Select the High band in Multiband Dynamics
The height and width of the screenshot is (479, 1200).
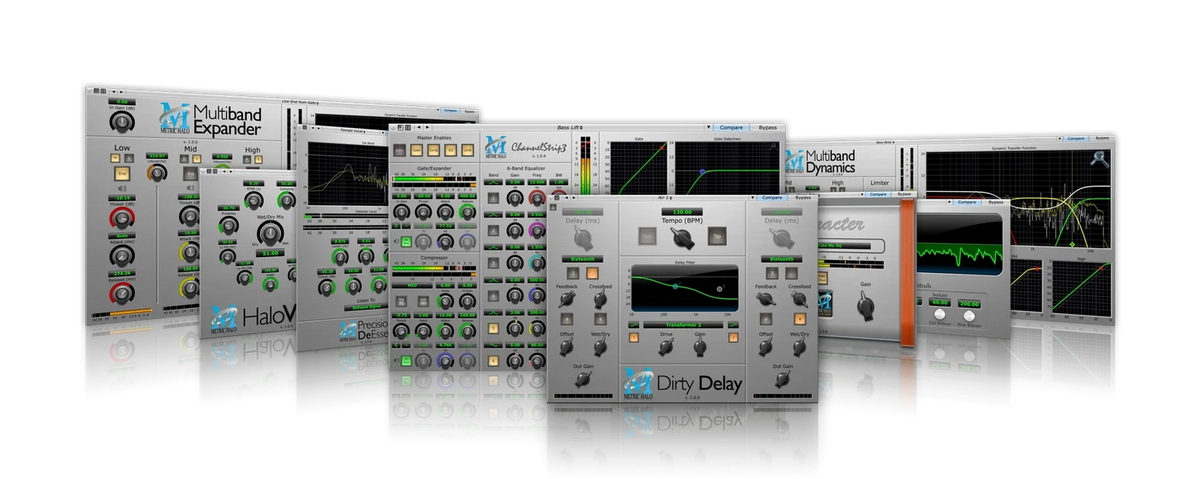pyautogui.click(x=838, y=183)
